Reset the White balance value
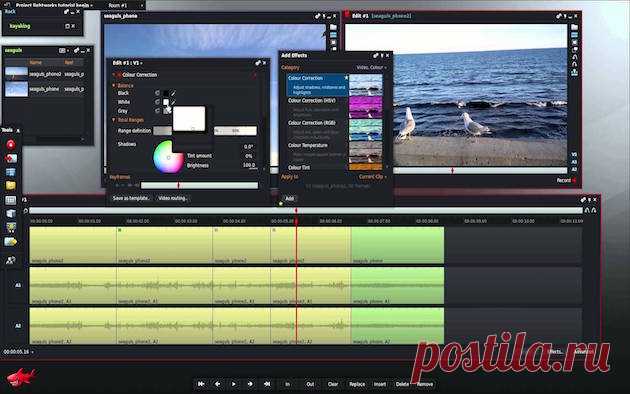Viewport: 630px width, 394px height. 157,102
